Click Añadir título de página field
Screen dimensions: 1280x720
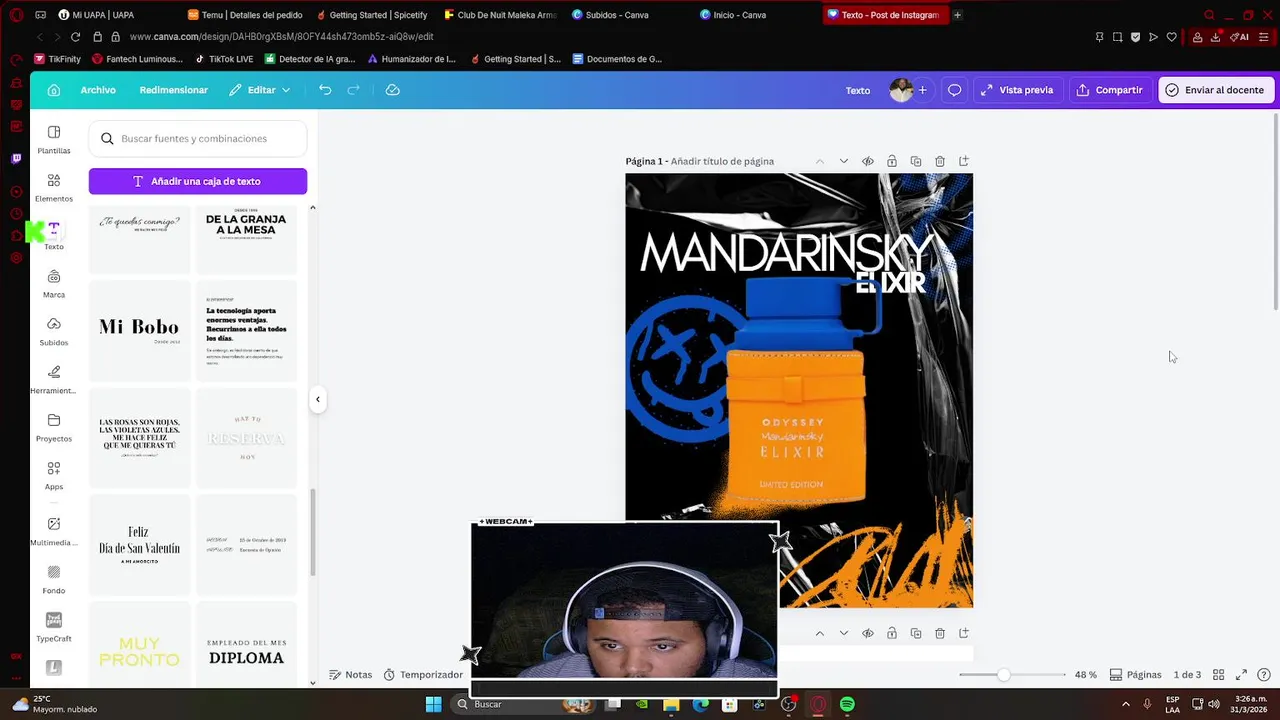(722, 161)
